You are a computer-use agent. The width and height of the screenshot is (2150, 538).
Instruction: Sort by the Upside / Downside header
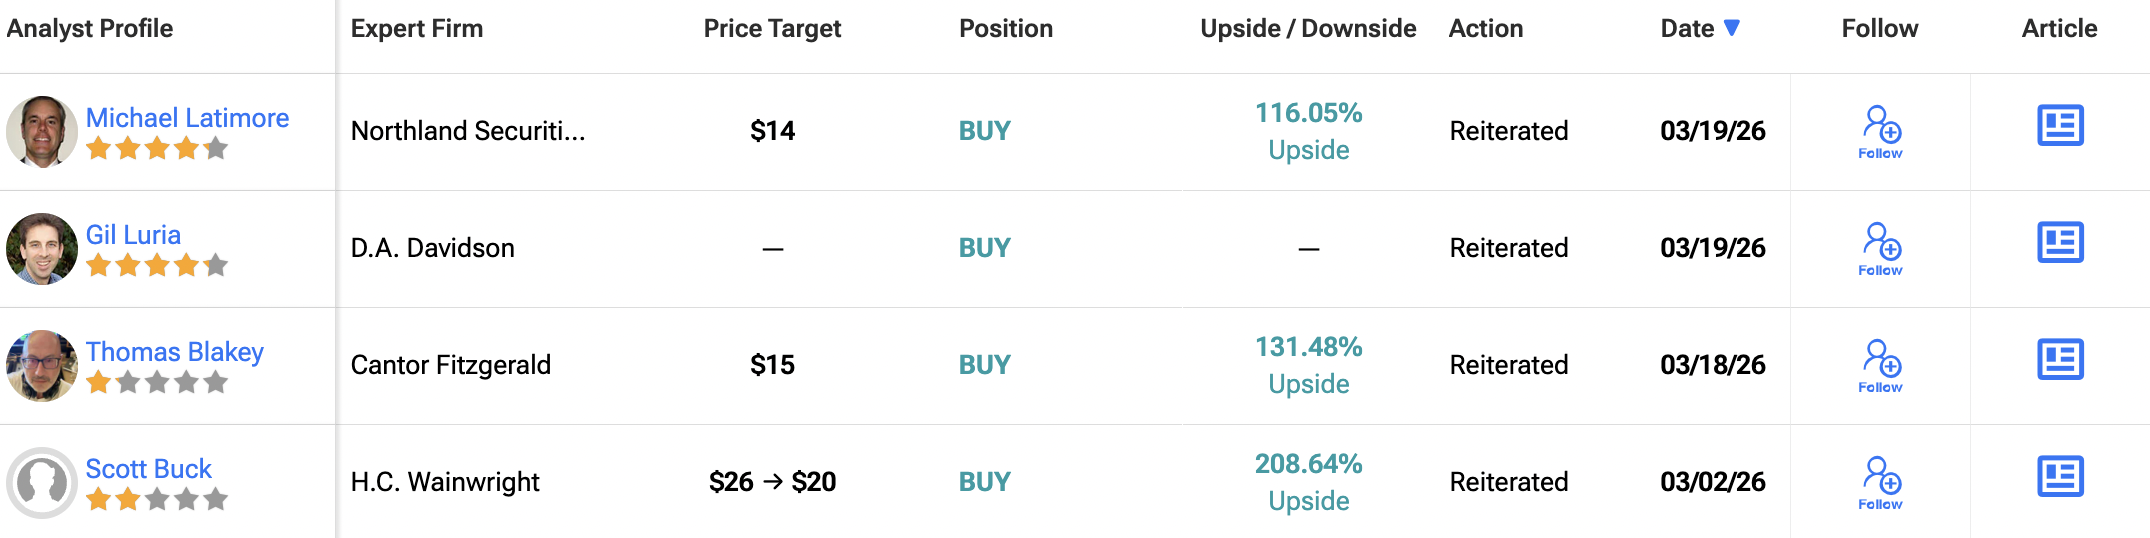click(x=1308, y=28)
